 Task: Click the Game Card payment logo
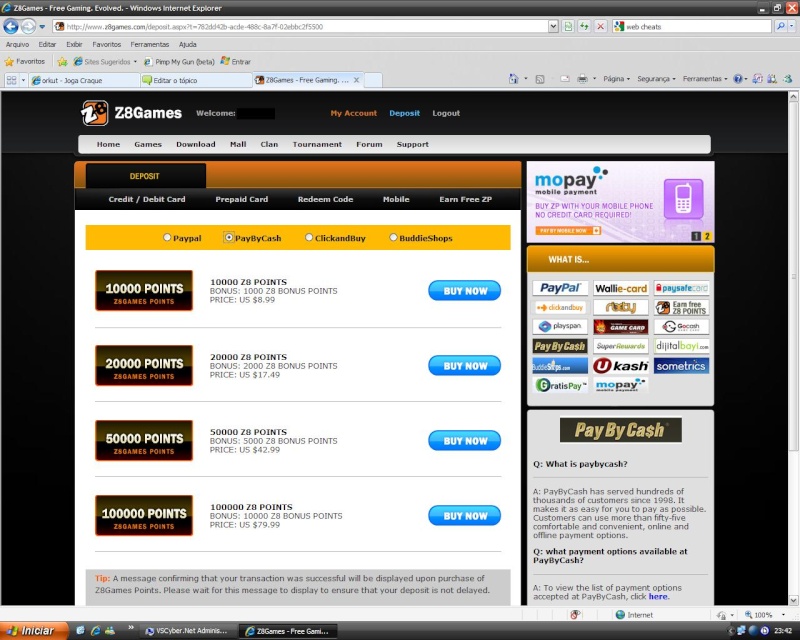[x=621, y=327]
